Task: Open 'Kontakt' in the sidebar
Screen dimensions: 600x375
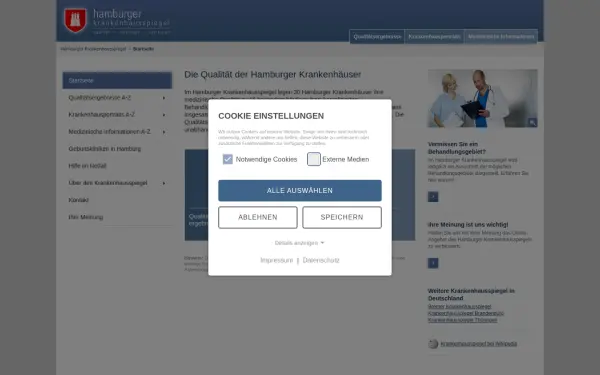Action: (78, 200)
